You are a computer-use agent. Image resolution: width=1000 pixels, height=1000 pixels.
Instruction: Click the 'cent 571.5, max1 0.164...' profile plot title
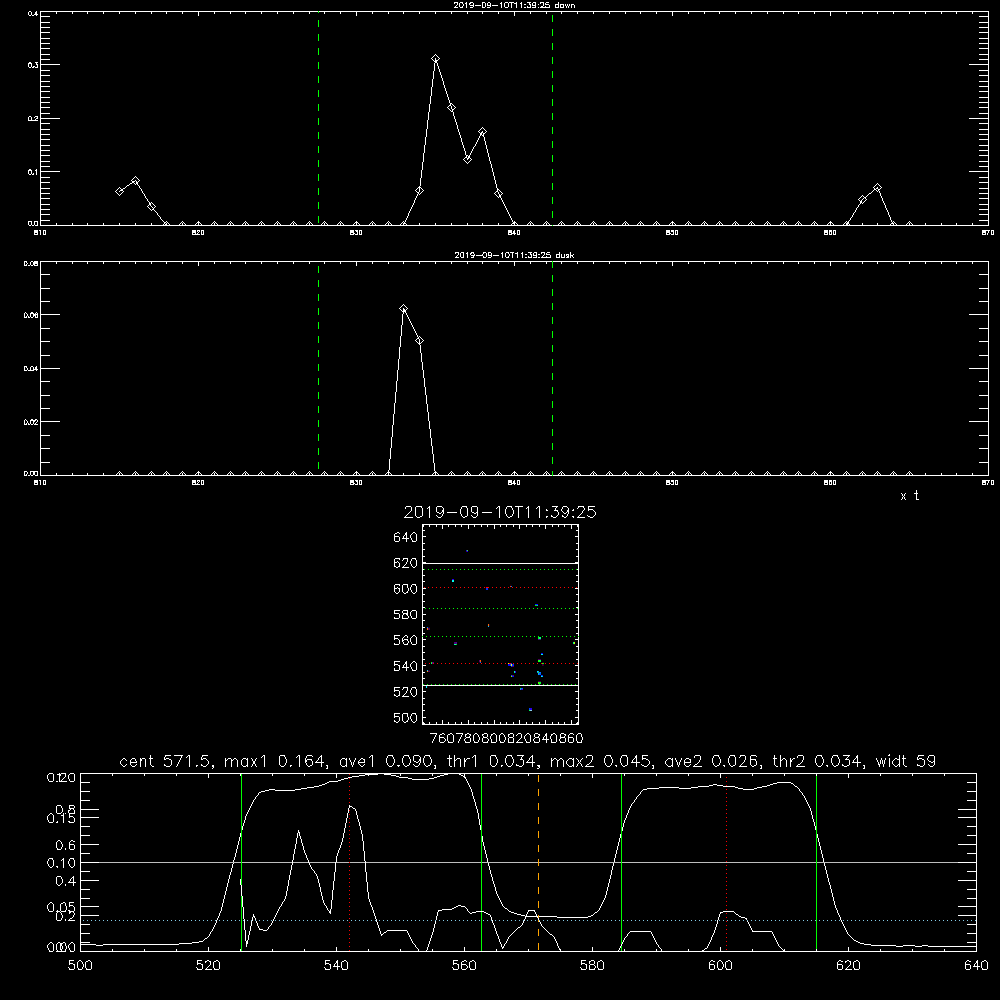click(x=527, y=761)
